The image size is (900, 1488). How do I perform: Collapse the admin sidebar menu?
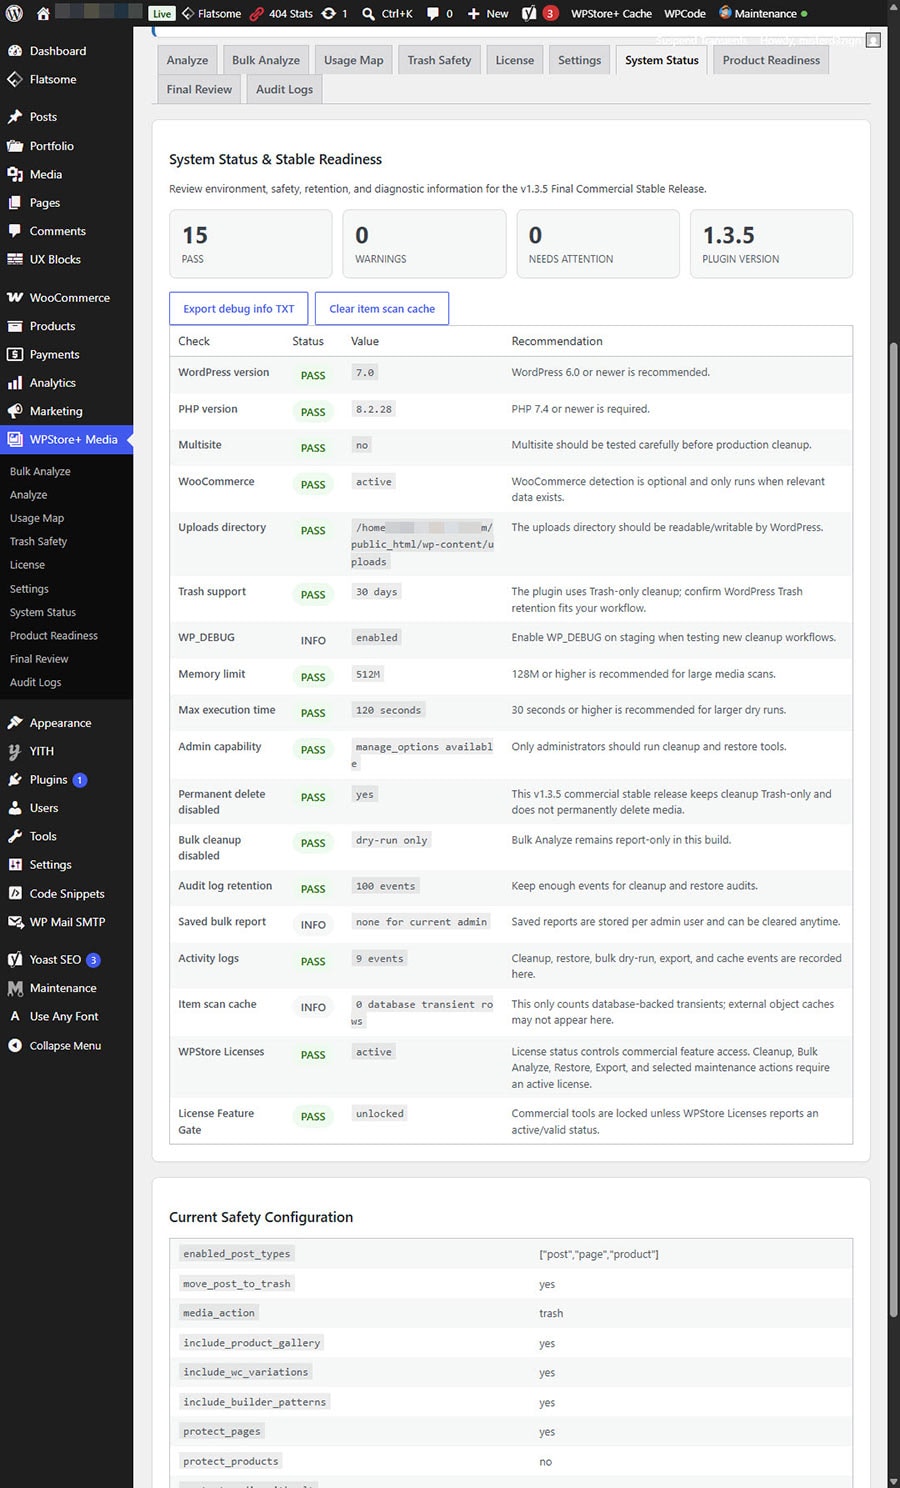[x=65, y=1046]
